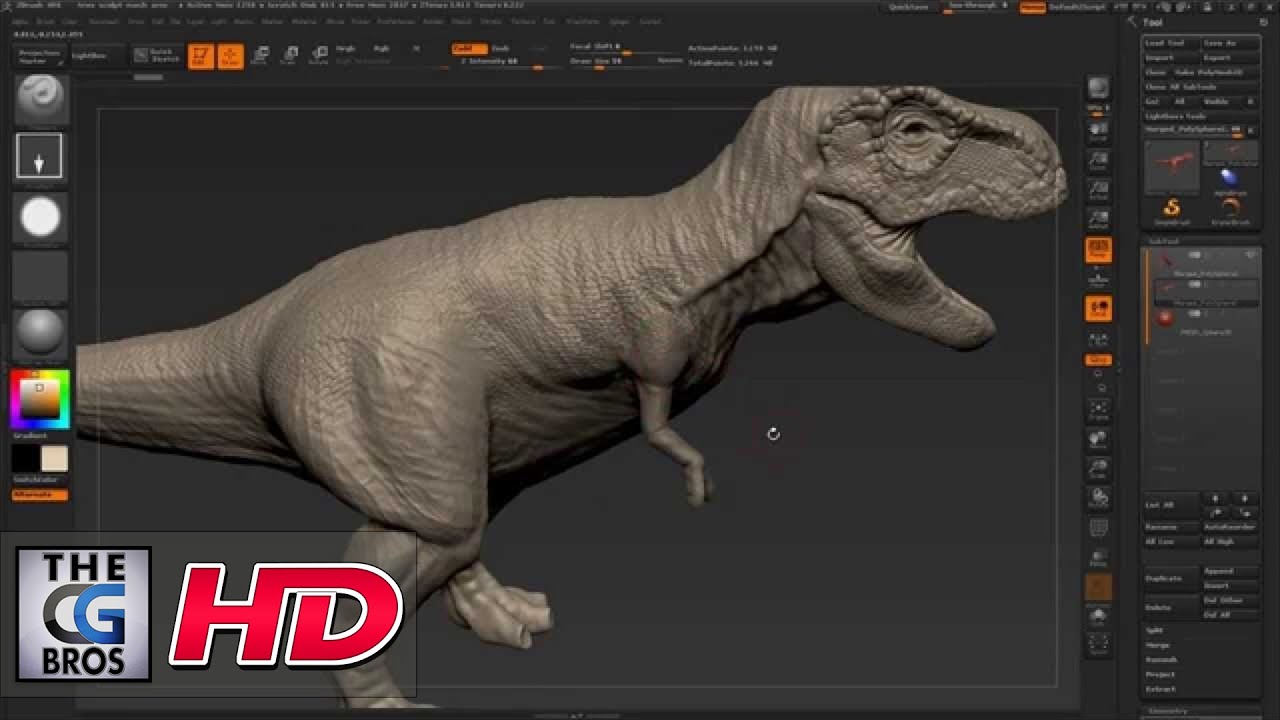
Task: Open the alpha selector with white circle
Action: [x=40, y=217]
